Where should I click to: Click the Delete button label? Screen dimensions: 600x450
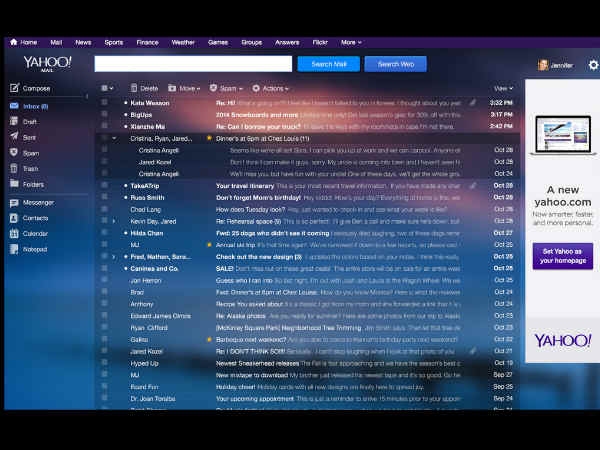tap(149, 88)
